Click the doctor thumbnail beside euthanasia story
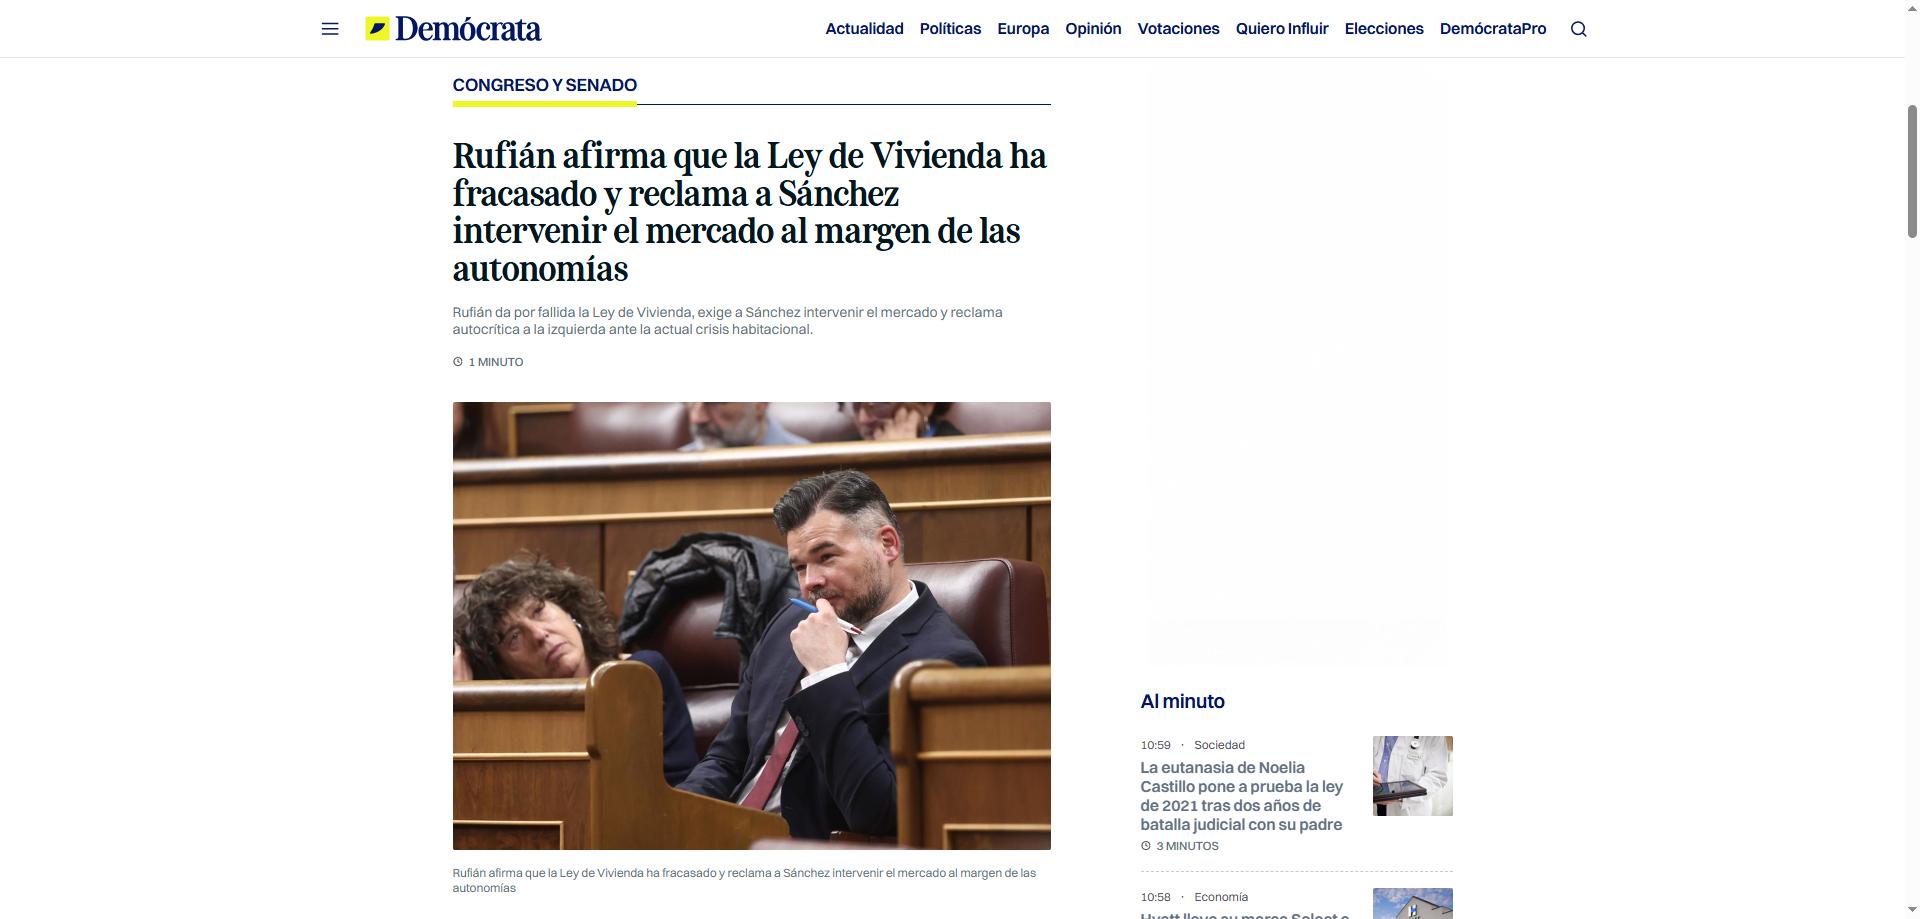 point(1412,776)
